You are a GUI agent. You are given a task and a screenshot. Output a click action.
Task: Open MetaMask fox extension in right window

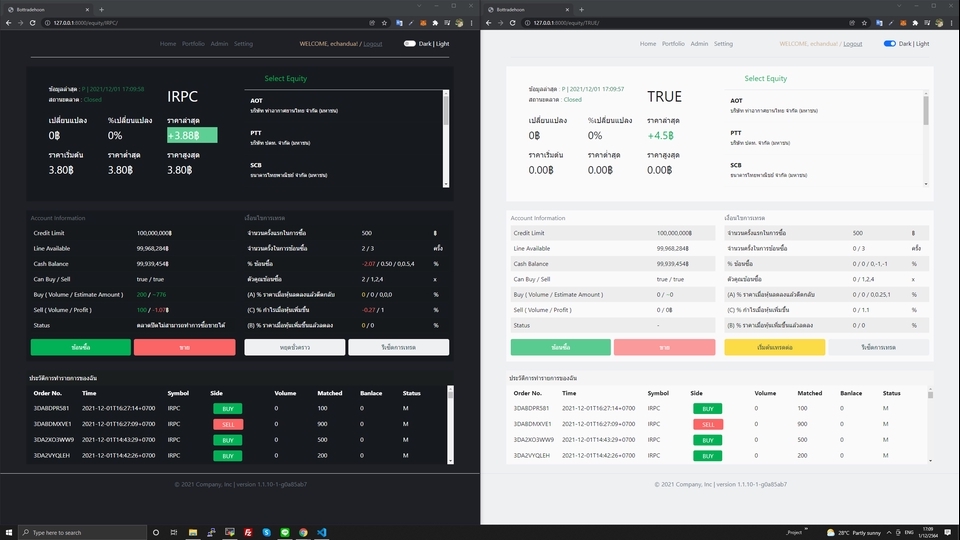click(x=902, y=22)
